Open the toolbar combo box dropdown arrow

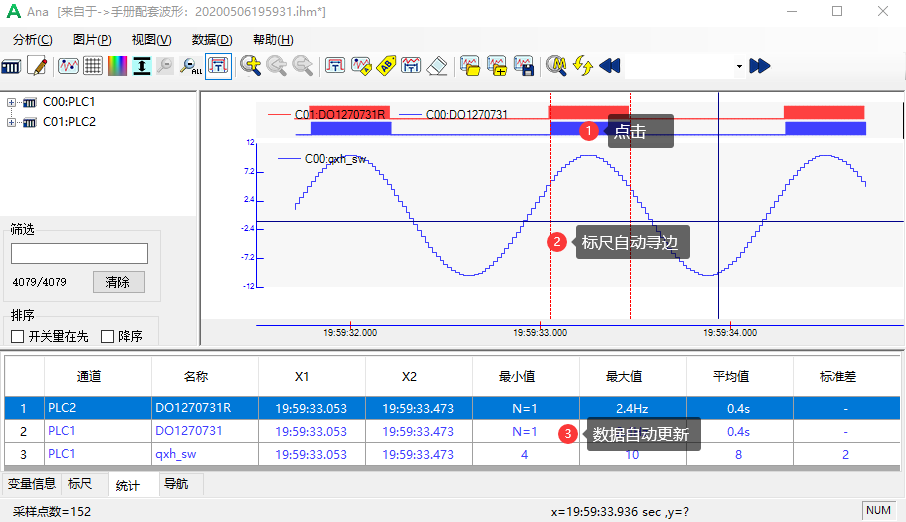739,66
